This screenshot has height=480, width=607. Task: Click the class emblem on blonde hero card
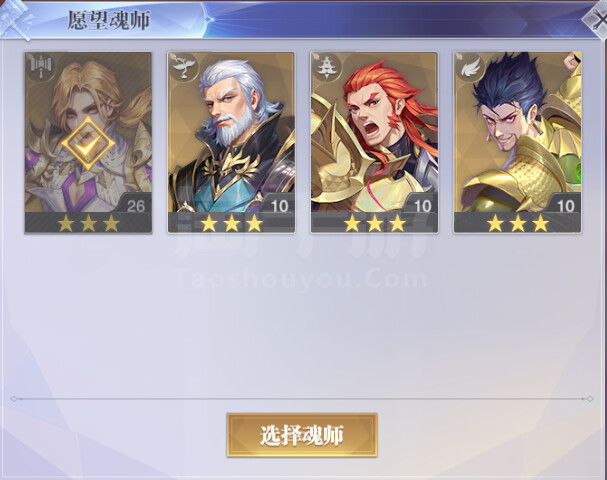click(x=41, y=67)
